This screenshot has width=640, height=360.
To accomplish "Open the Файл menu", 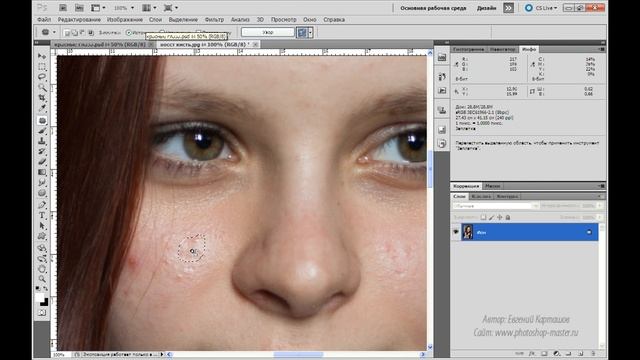I will pyautogui.click(x=44, y=20).
